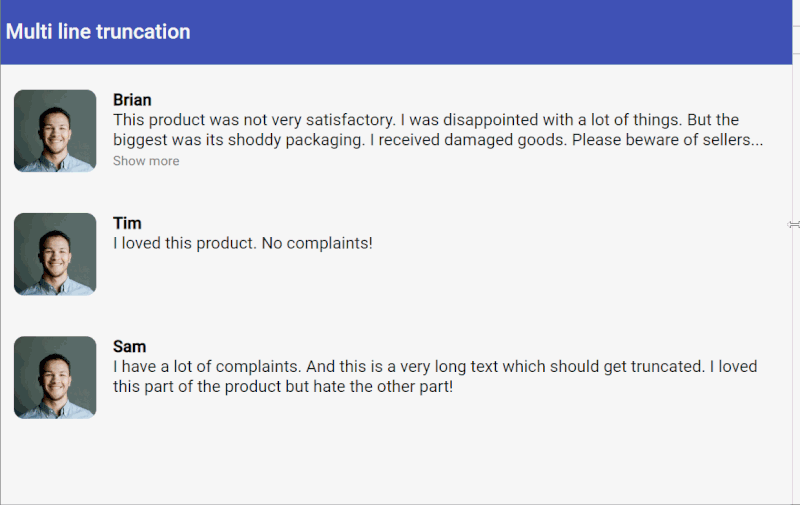800x505 pixels.
Task: Click the empty blue header area
Action: tap(500, 32)
